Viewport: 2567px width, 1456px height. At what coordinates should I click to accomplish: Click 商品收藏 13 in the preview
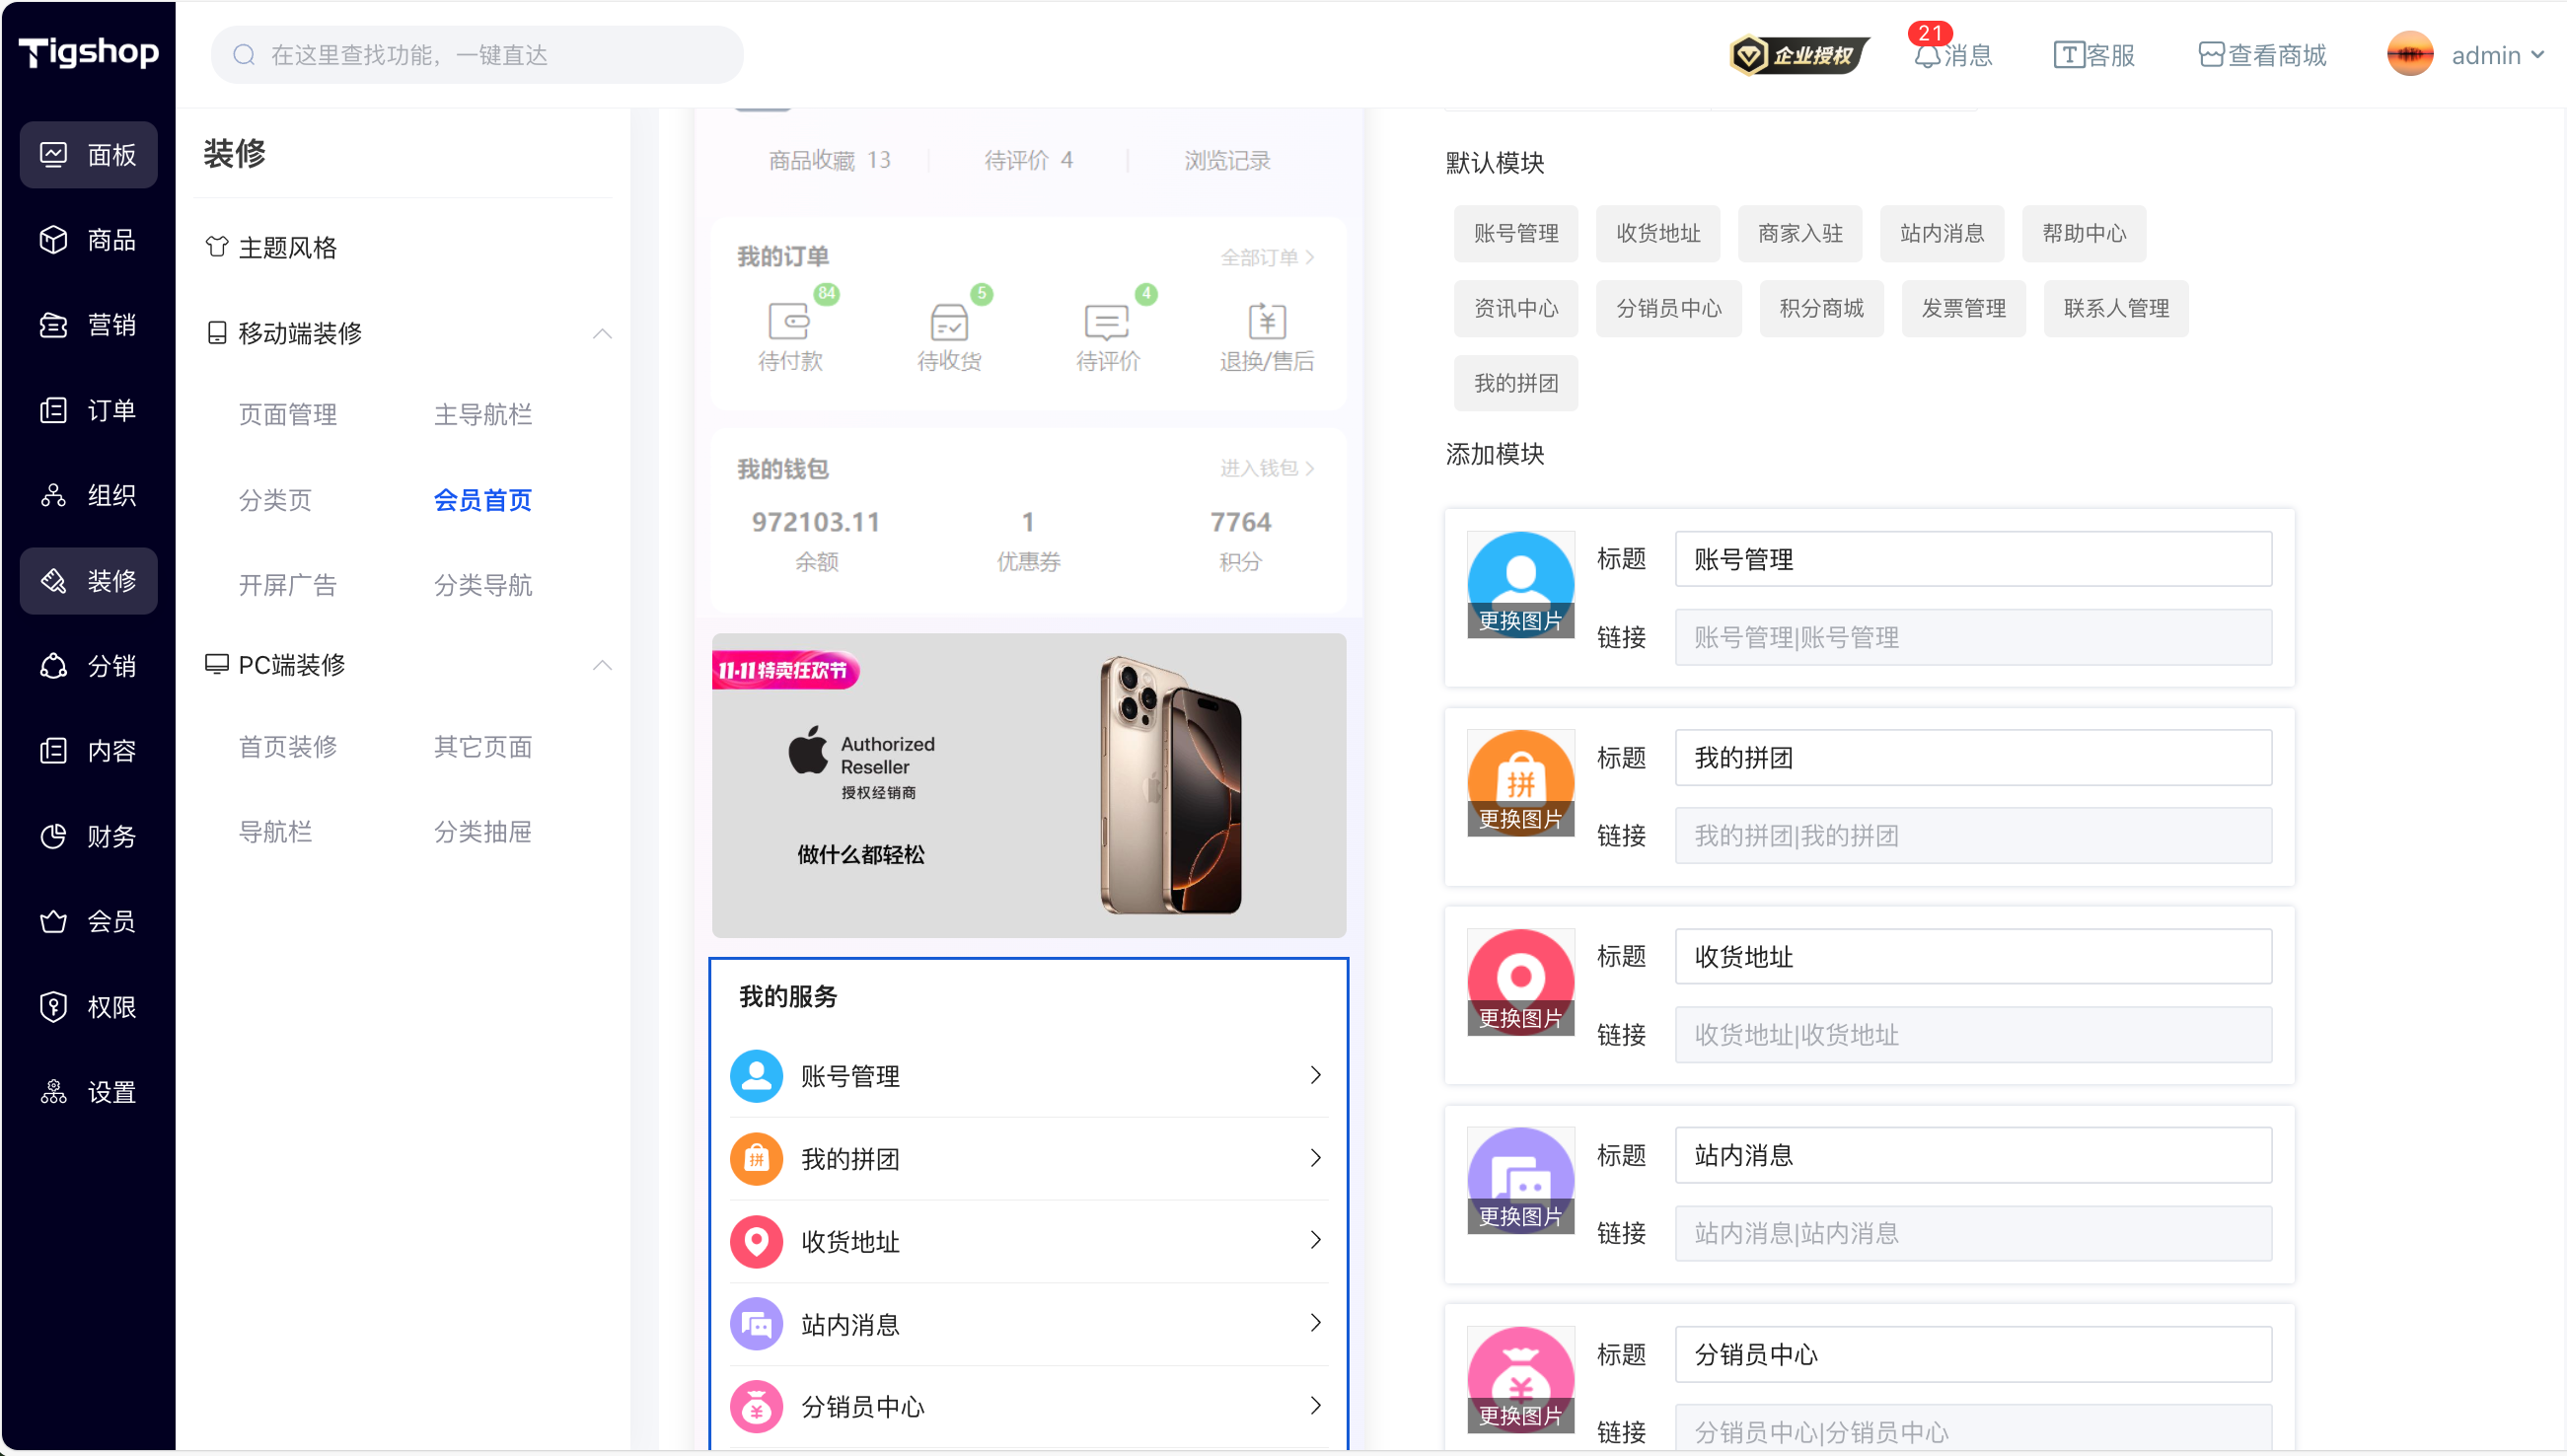(829, 160)
